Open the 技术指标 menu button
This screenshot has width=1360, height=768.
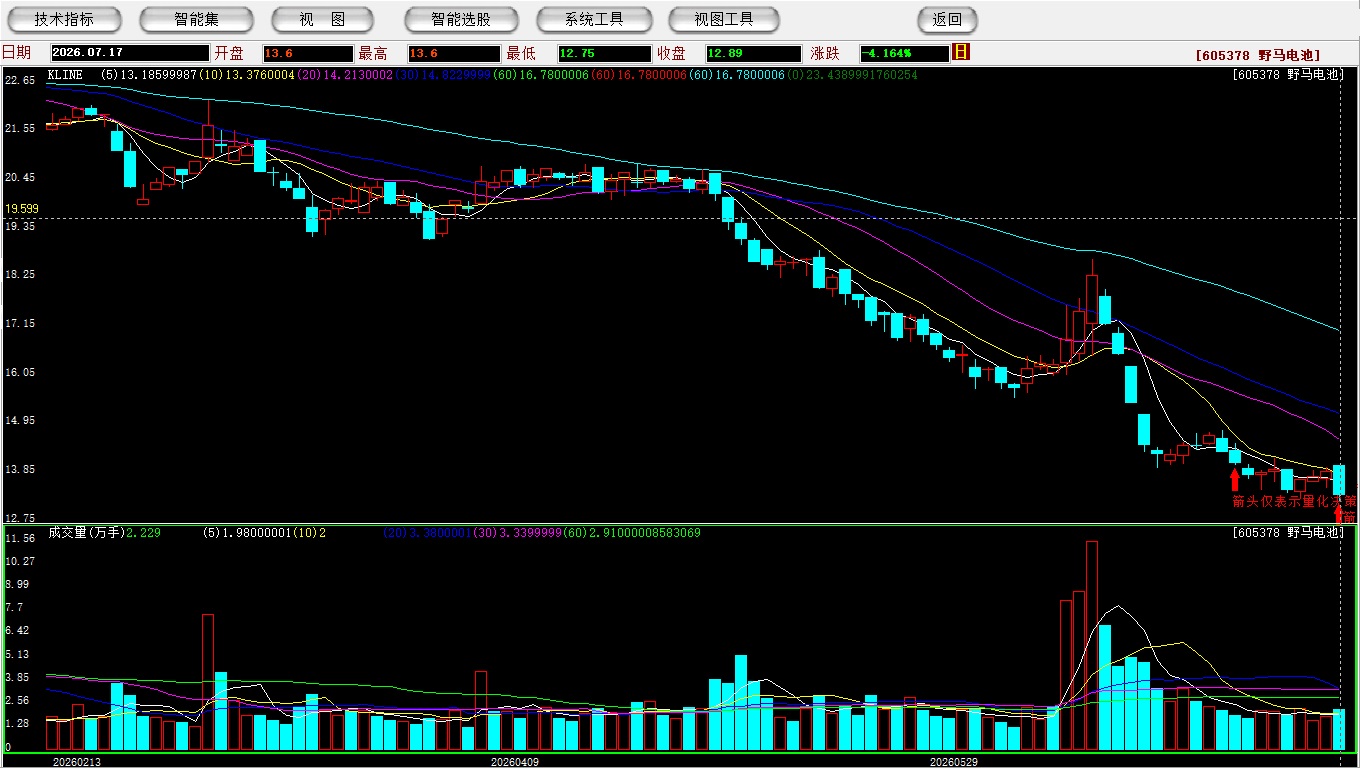click(x=64, y=20)
